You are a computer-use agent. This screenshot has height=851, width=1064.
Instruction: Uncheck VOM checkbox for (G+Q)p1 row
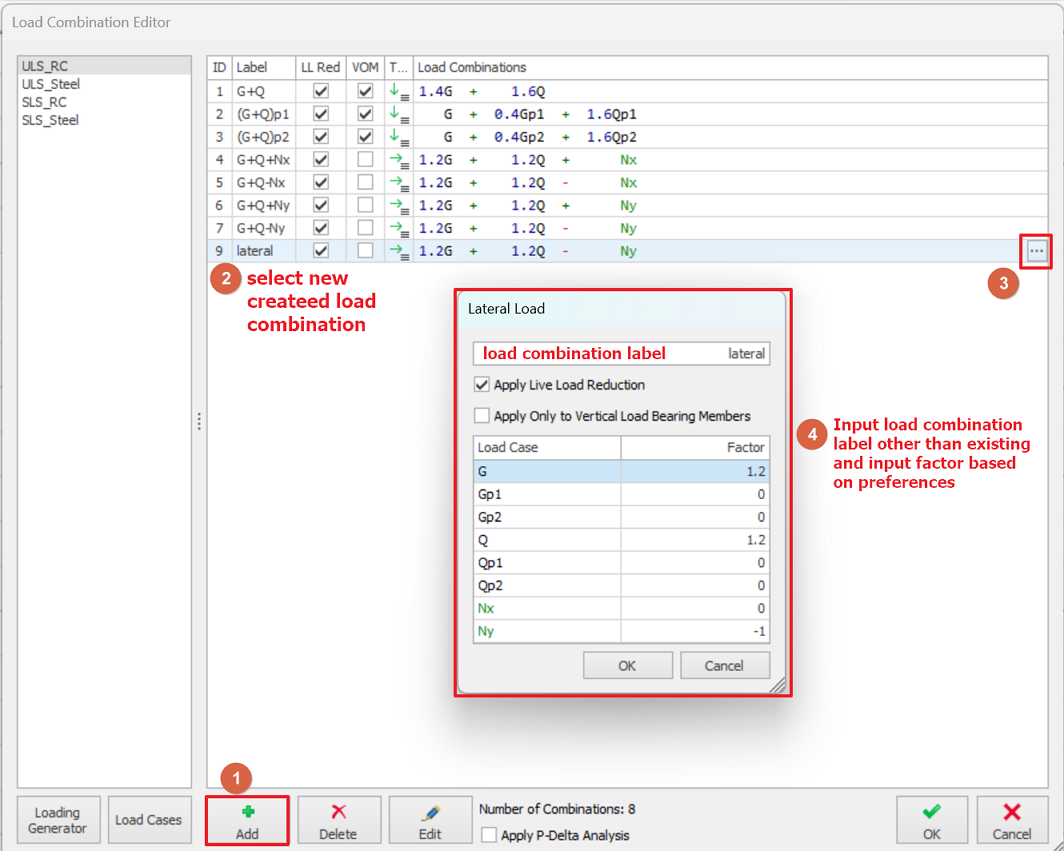point(365,114)
